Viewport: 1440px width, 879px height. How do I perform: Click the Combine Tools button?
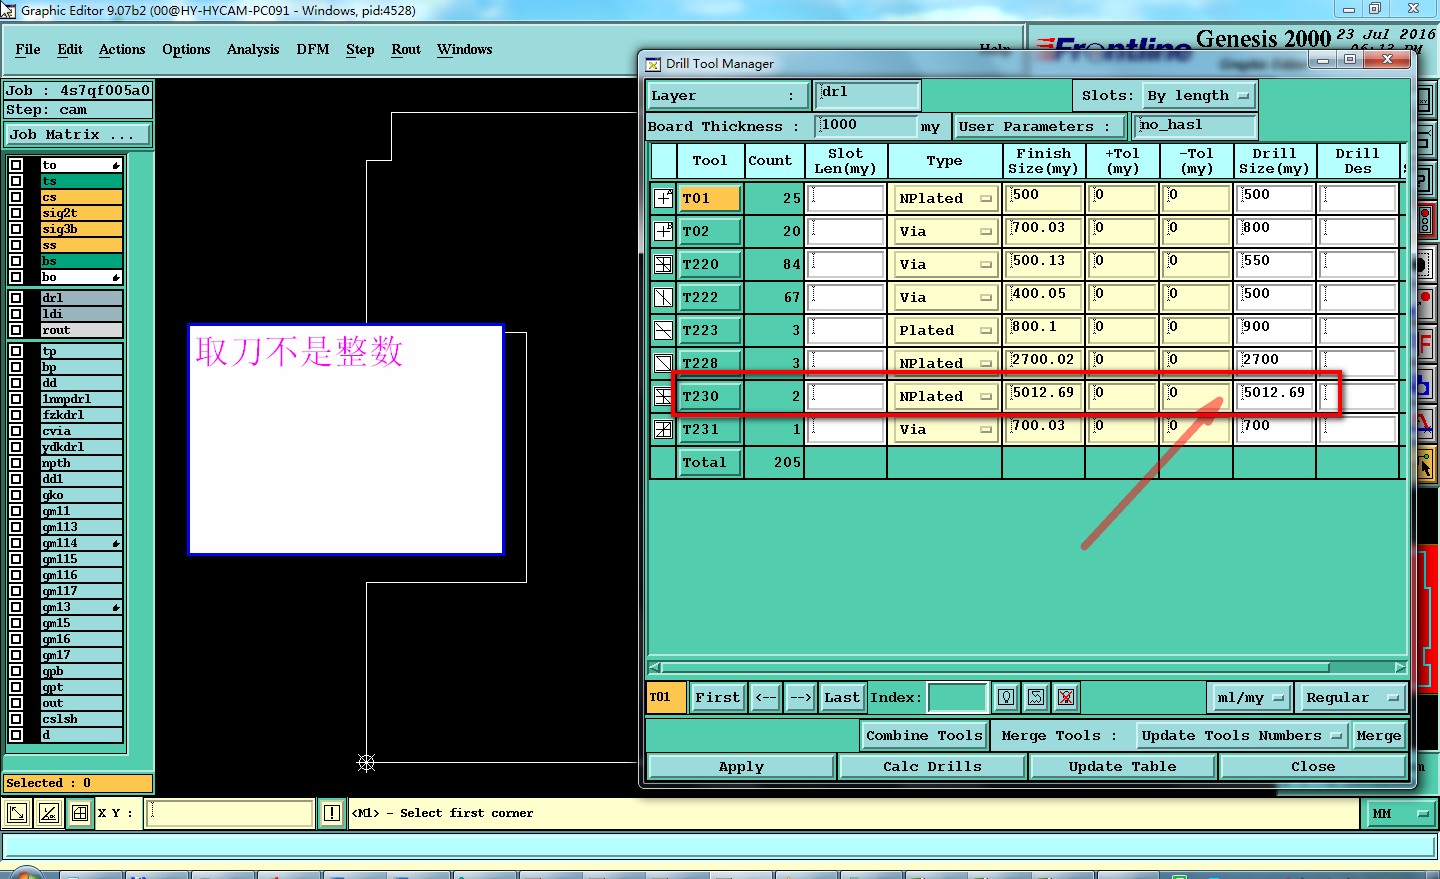coord(924,736)
